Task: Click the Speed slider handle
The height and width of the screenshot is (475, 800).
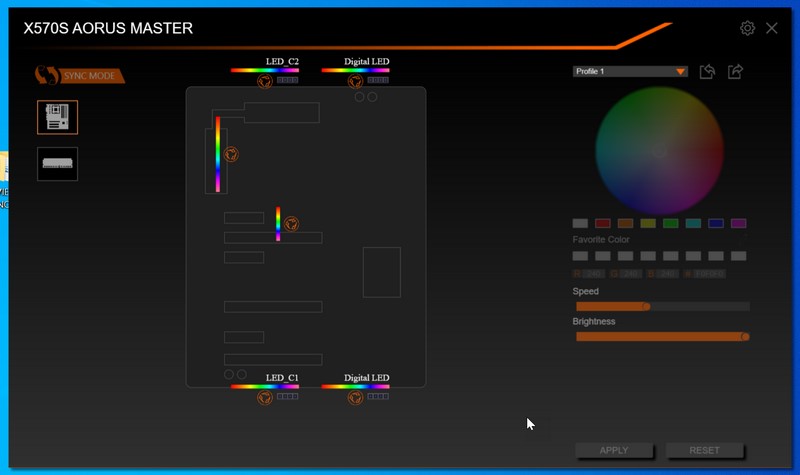Action: click(646, 307)
